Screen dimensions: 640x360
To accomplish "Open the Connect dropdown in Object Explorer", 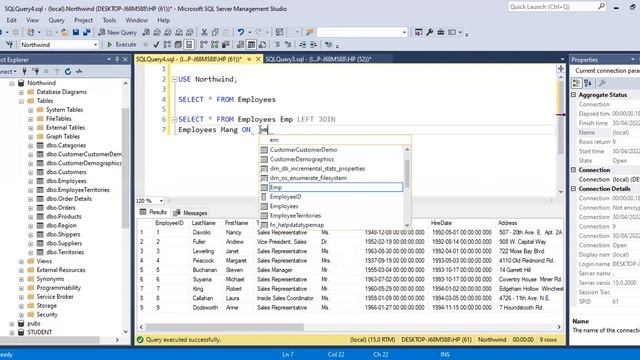I will 7,71.
